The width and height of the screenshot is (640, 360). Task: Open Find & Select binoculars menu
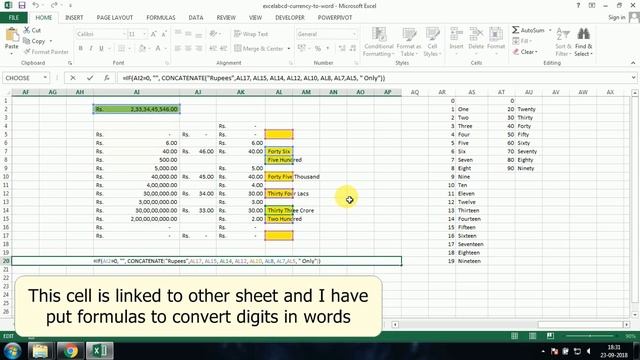click(x=583, y=42)
